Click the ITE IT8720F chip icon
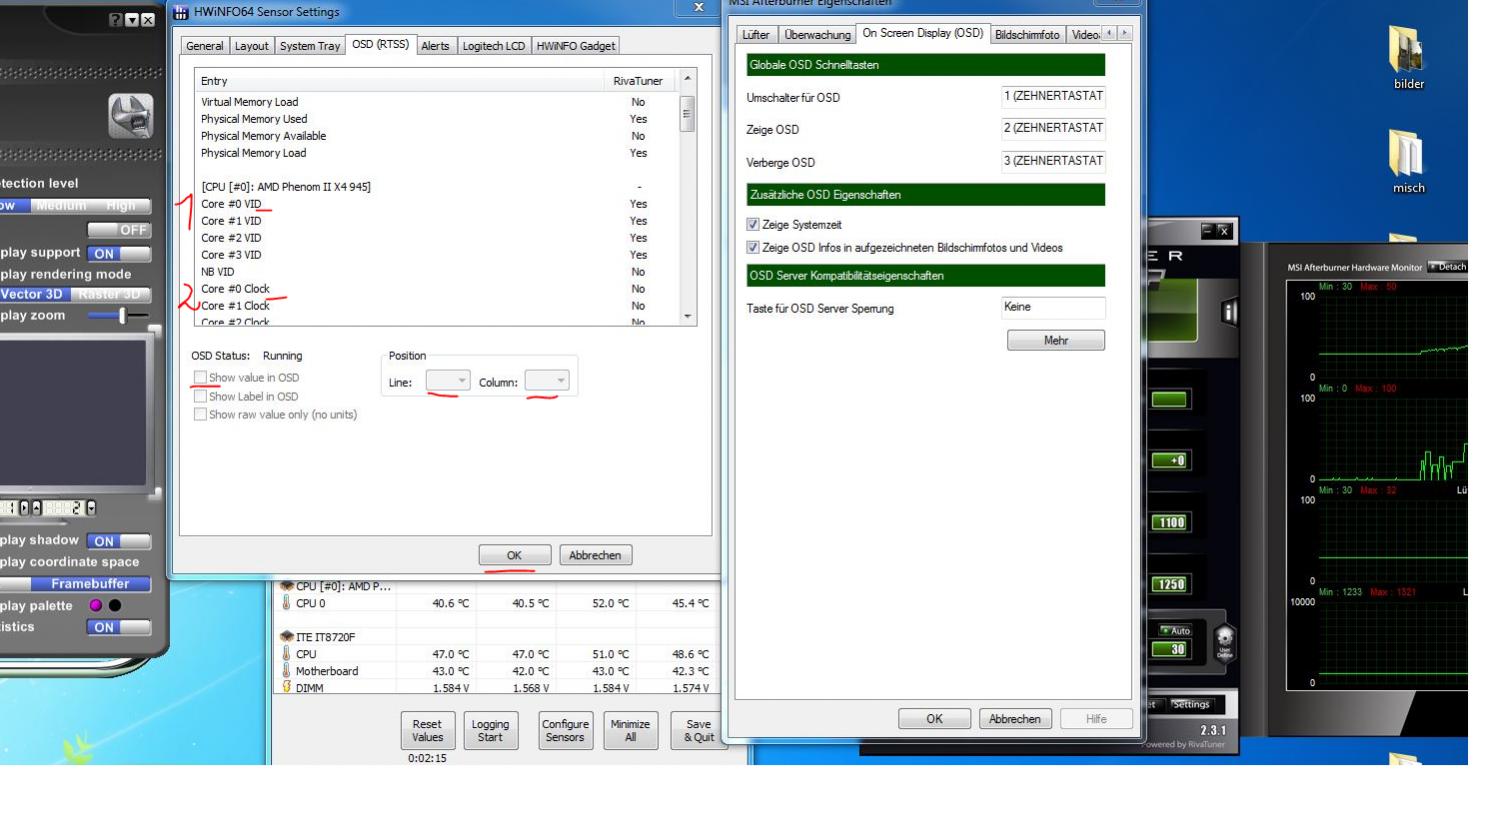The width and height of the screenshot is (1503, 840). point(287,636)
